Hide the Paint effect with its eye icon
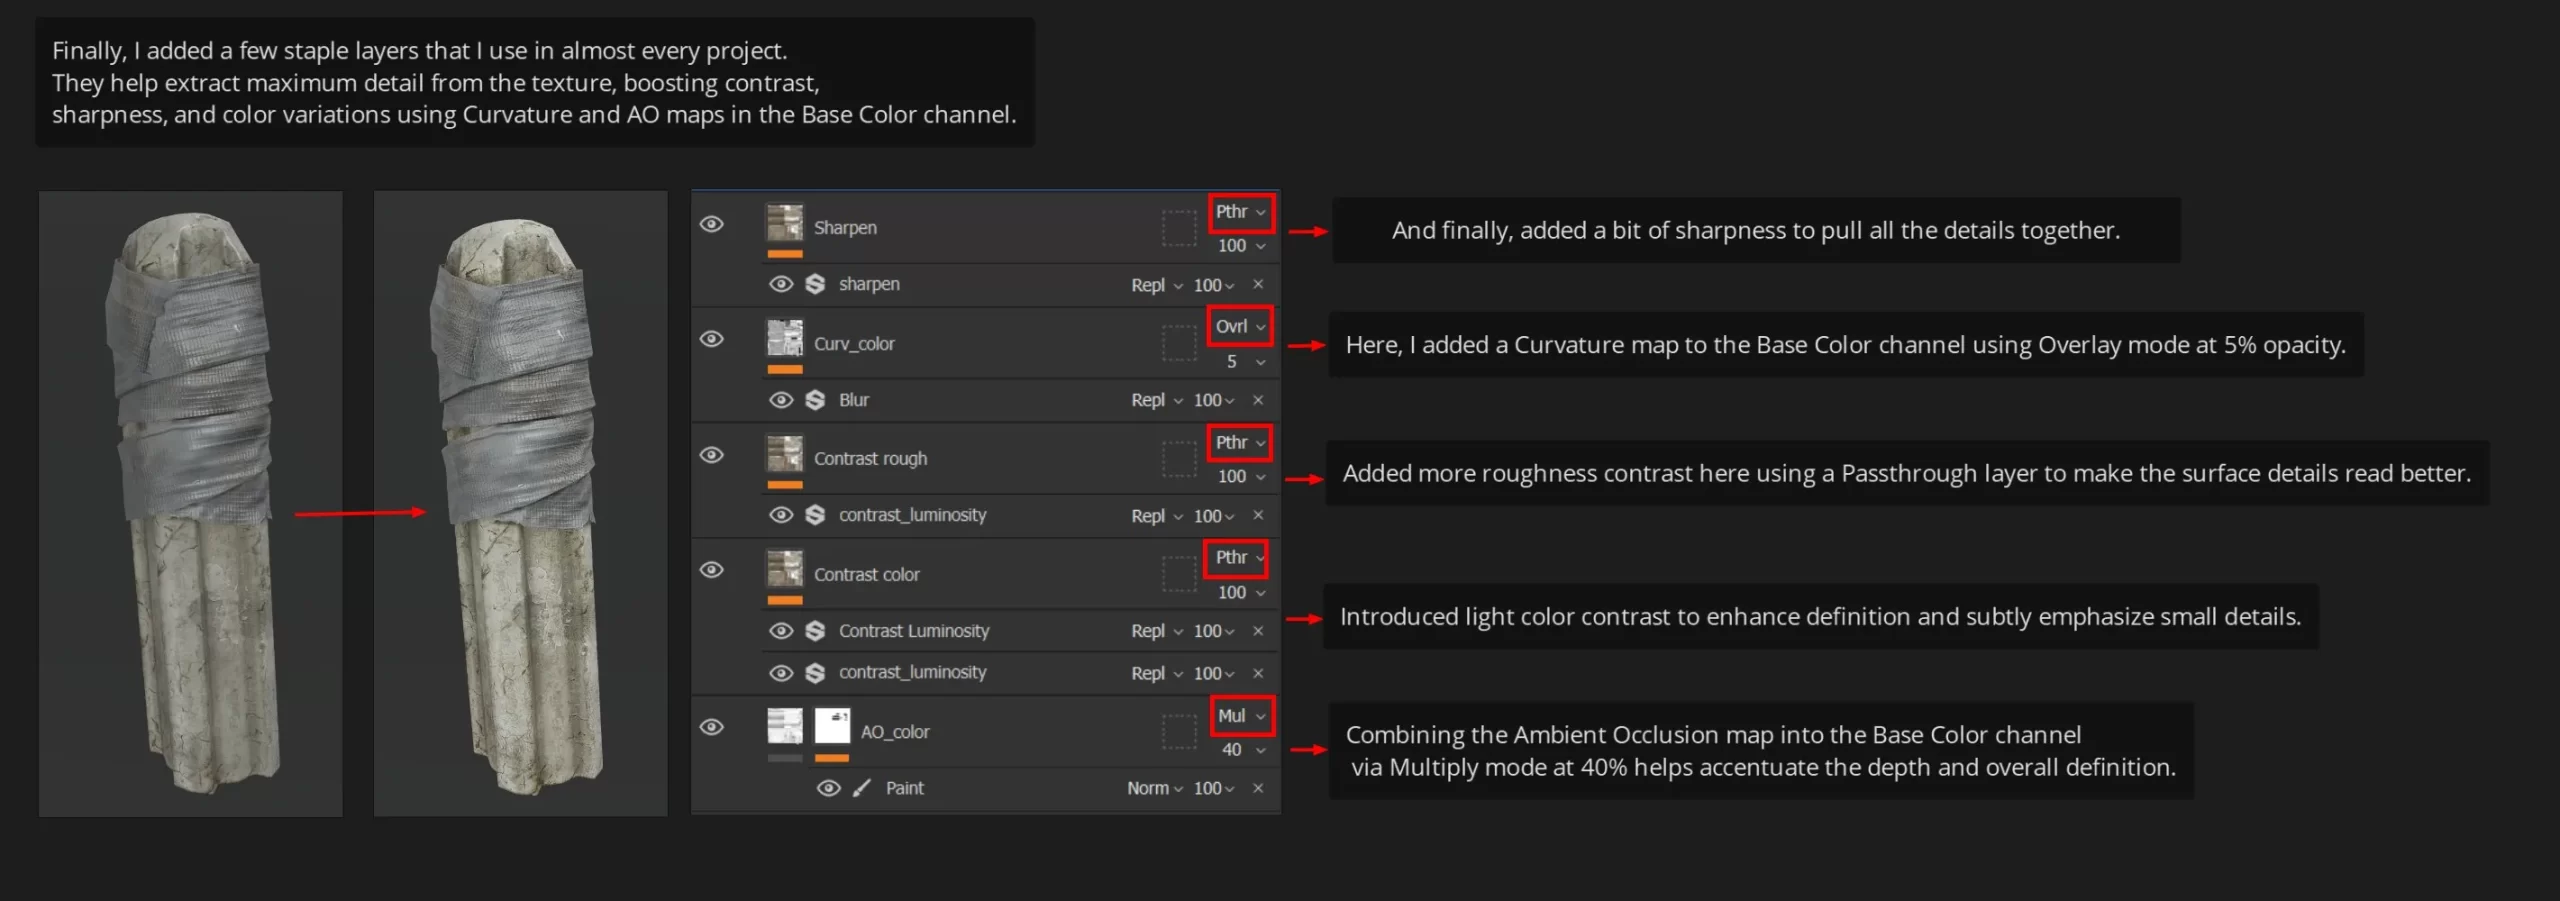This screenshot has height=901, width=2560. pyautogui.click(x=828, y=788)
